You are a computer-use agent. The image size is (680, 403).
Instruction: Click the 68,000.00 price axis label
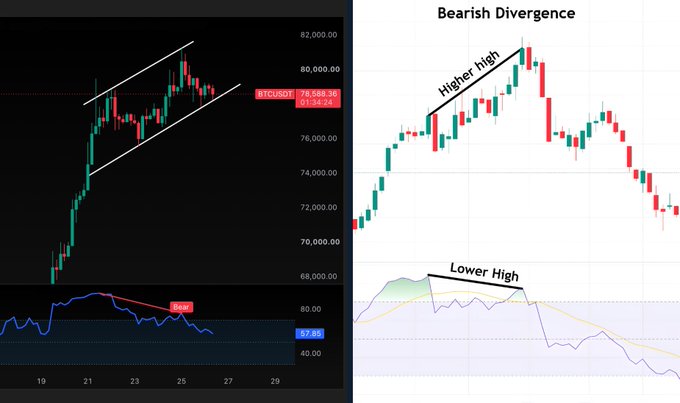[x=319, y=276]
